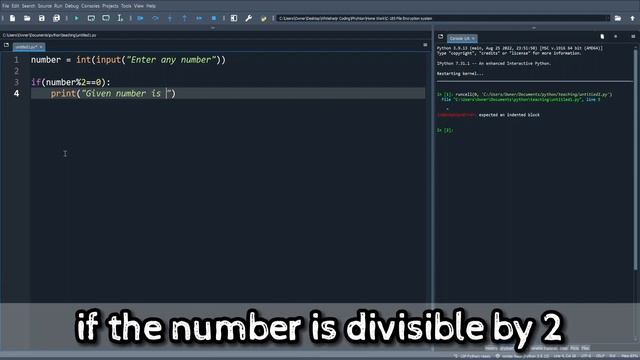
Task: Execute the debugger step over icon
Action: click(x=155, y=18)
